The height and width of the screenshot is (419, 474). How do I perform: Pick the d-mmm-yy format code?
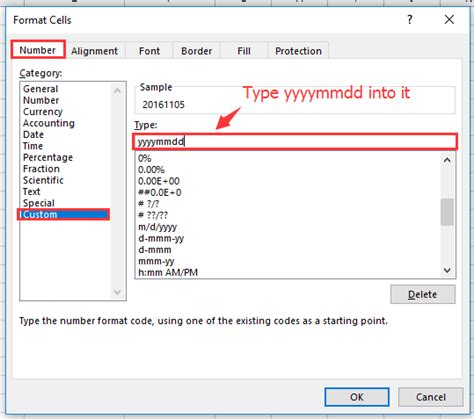click(x=161, y=238)
